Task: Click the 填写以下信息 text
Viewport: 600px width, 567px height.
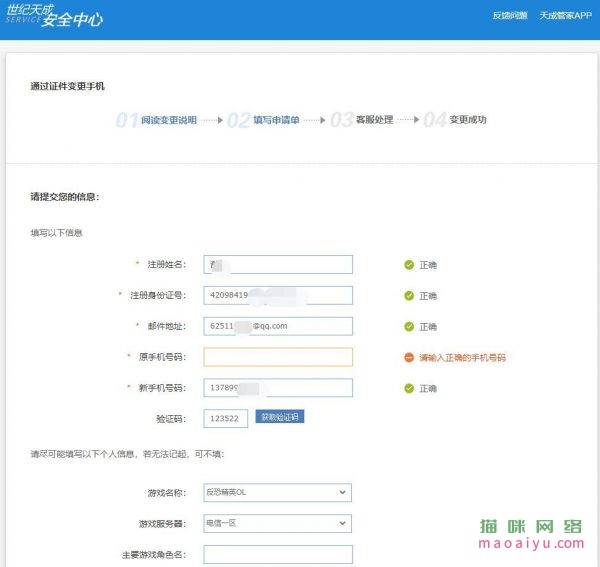Action: [x=56, y=233]
